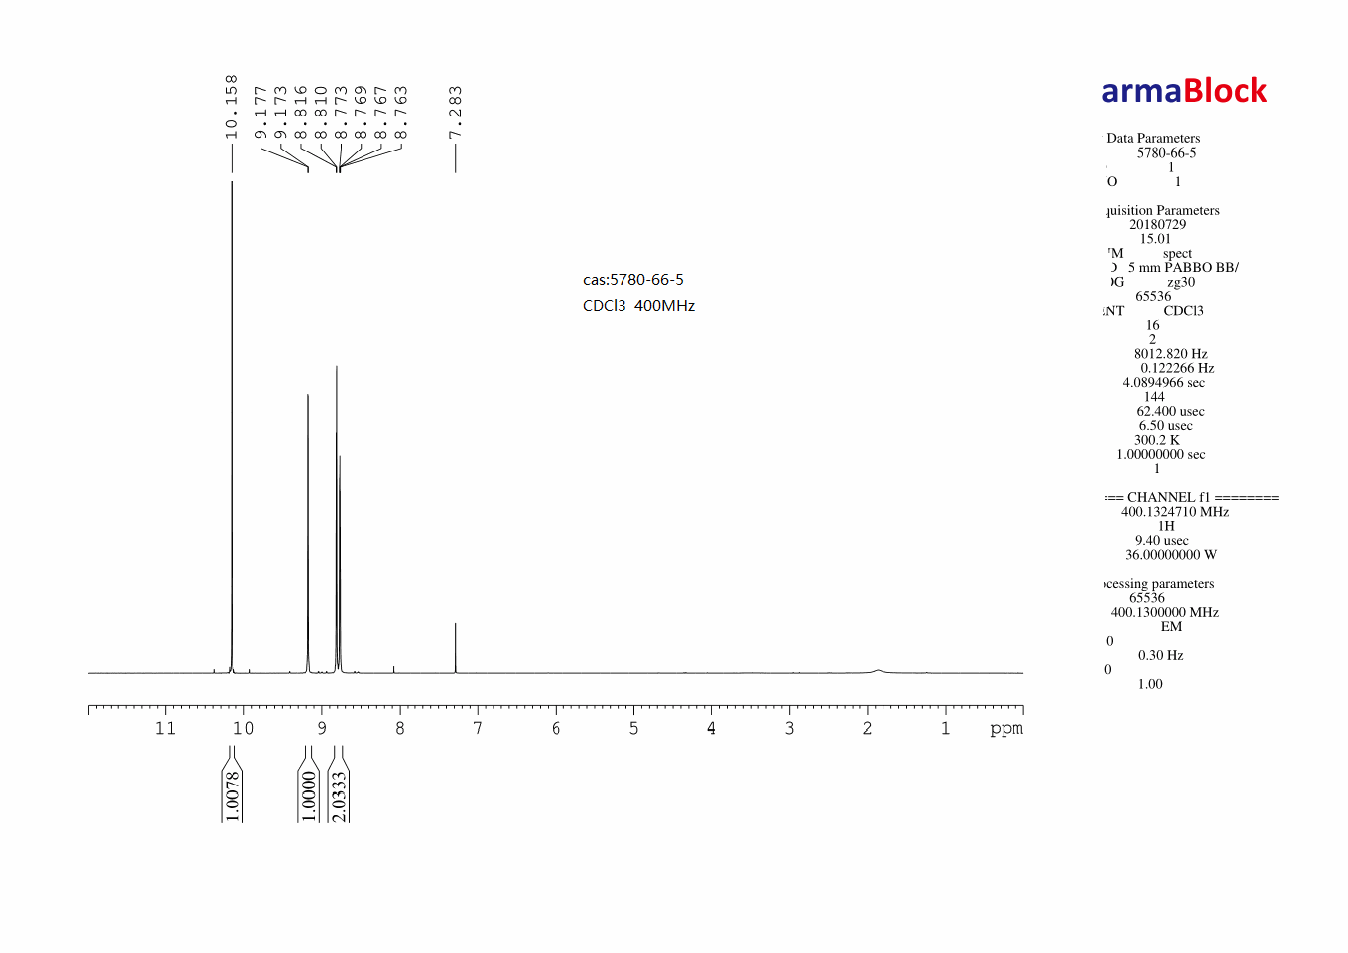Click the tall peak at 10.158 ppm
This screenshot has height=953, width=1348.
click(x=232, y=425)
